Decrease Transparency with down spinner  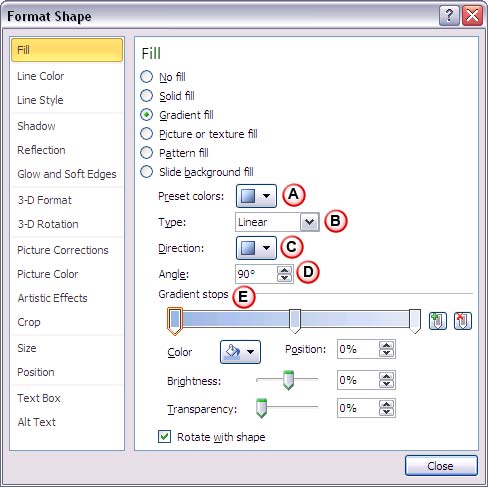(x=387, y=412)
